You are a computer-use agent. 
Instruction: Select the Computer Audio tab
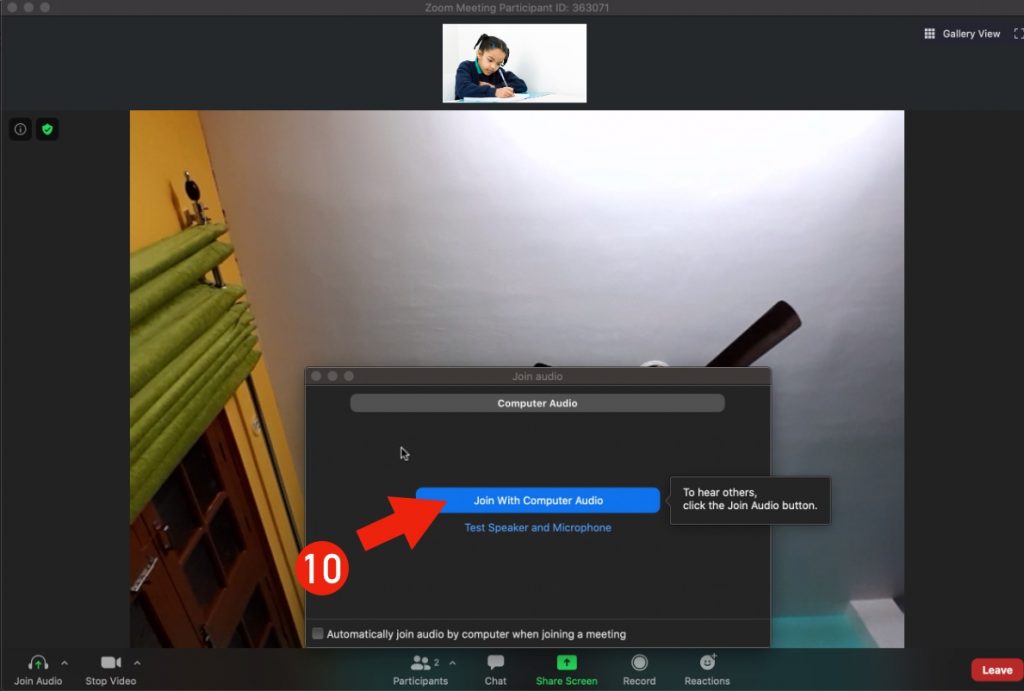(x=537, y=403)
